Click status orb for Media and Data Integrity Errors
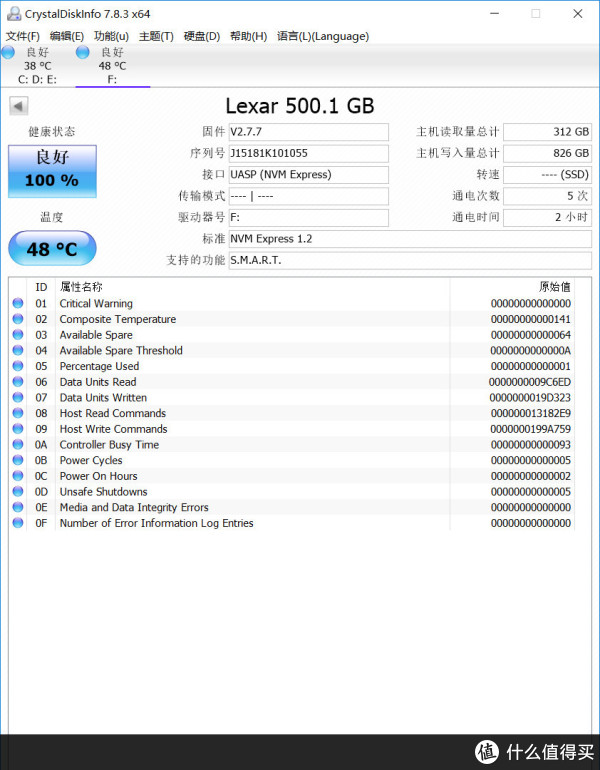600x770 pixels. pyautogui.click(x=18, y=507)
